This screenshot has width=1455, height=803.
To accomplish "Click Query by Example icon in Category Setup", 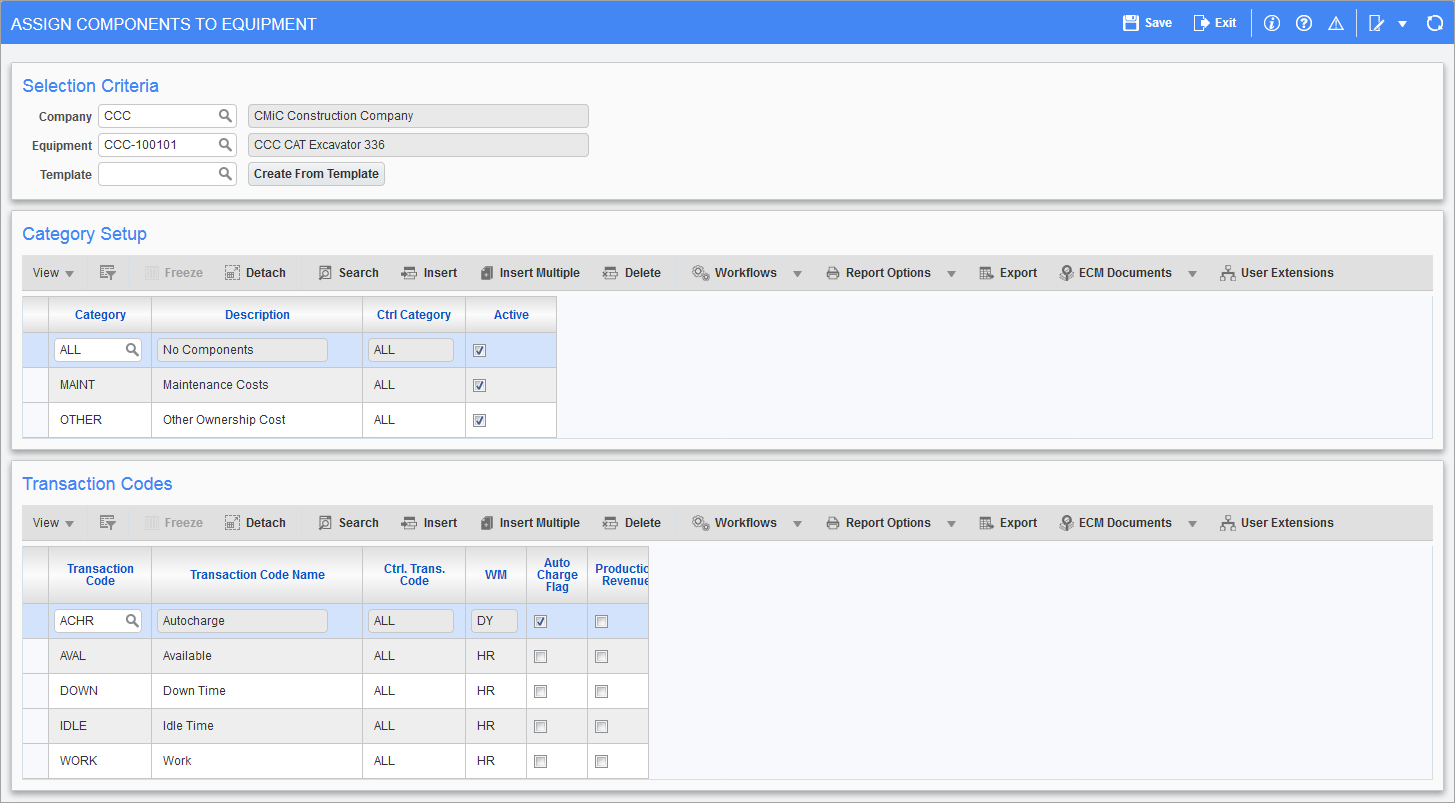I will 108,273.
